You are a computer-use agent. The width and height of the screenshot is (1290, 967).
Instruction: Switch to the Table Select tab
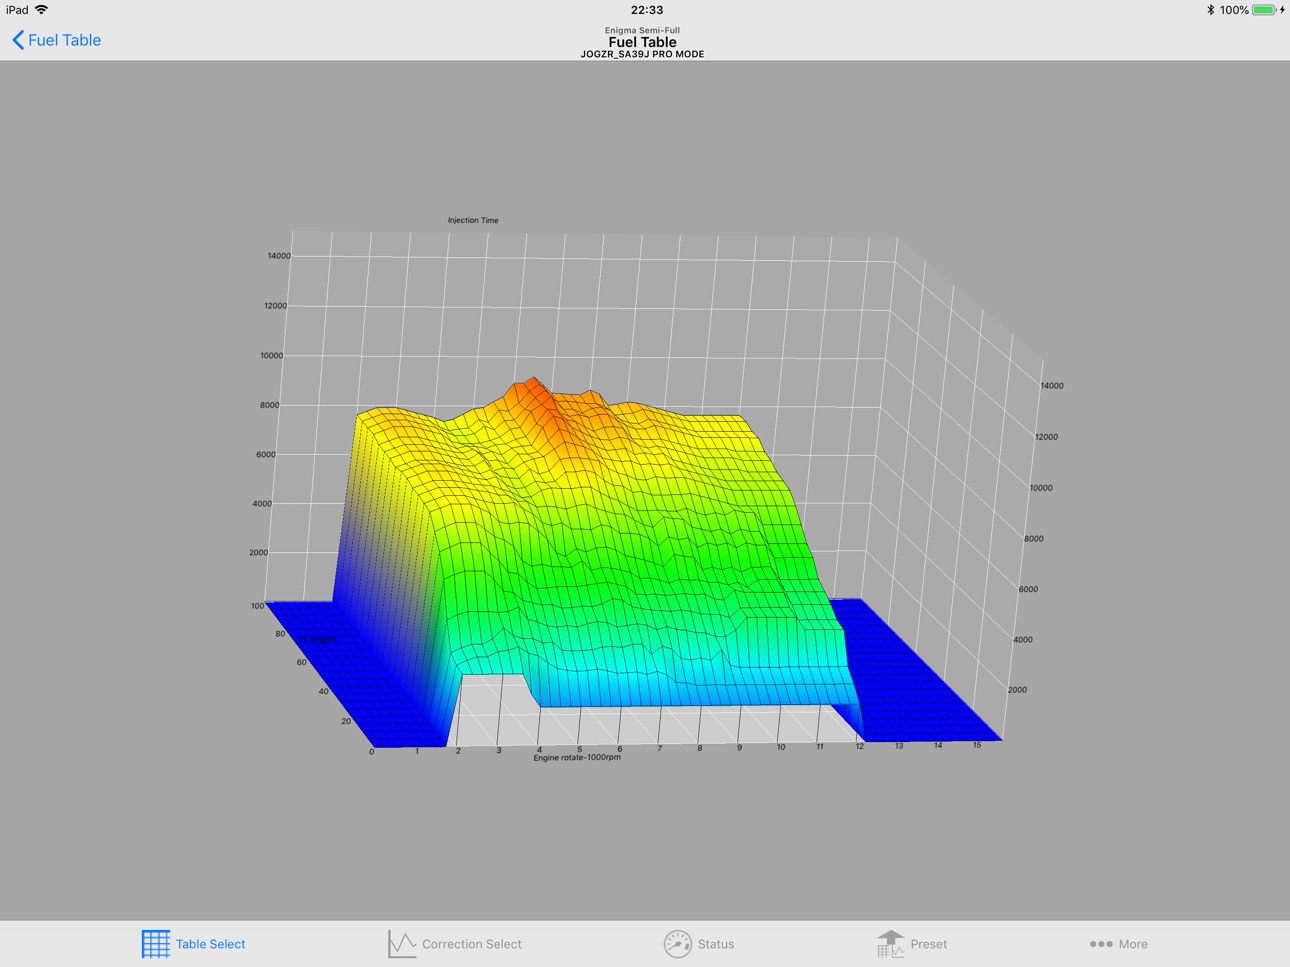point(193,944)
